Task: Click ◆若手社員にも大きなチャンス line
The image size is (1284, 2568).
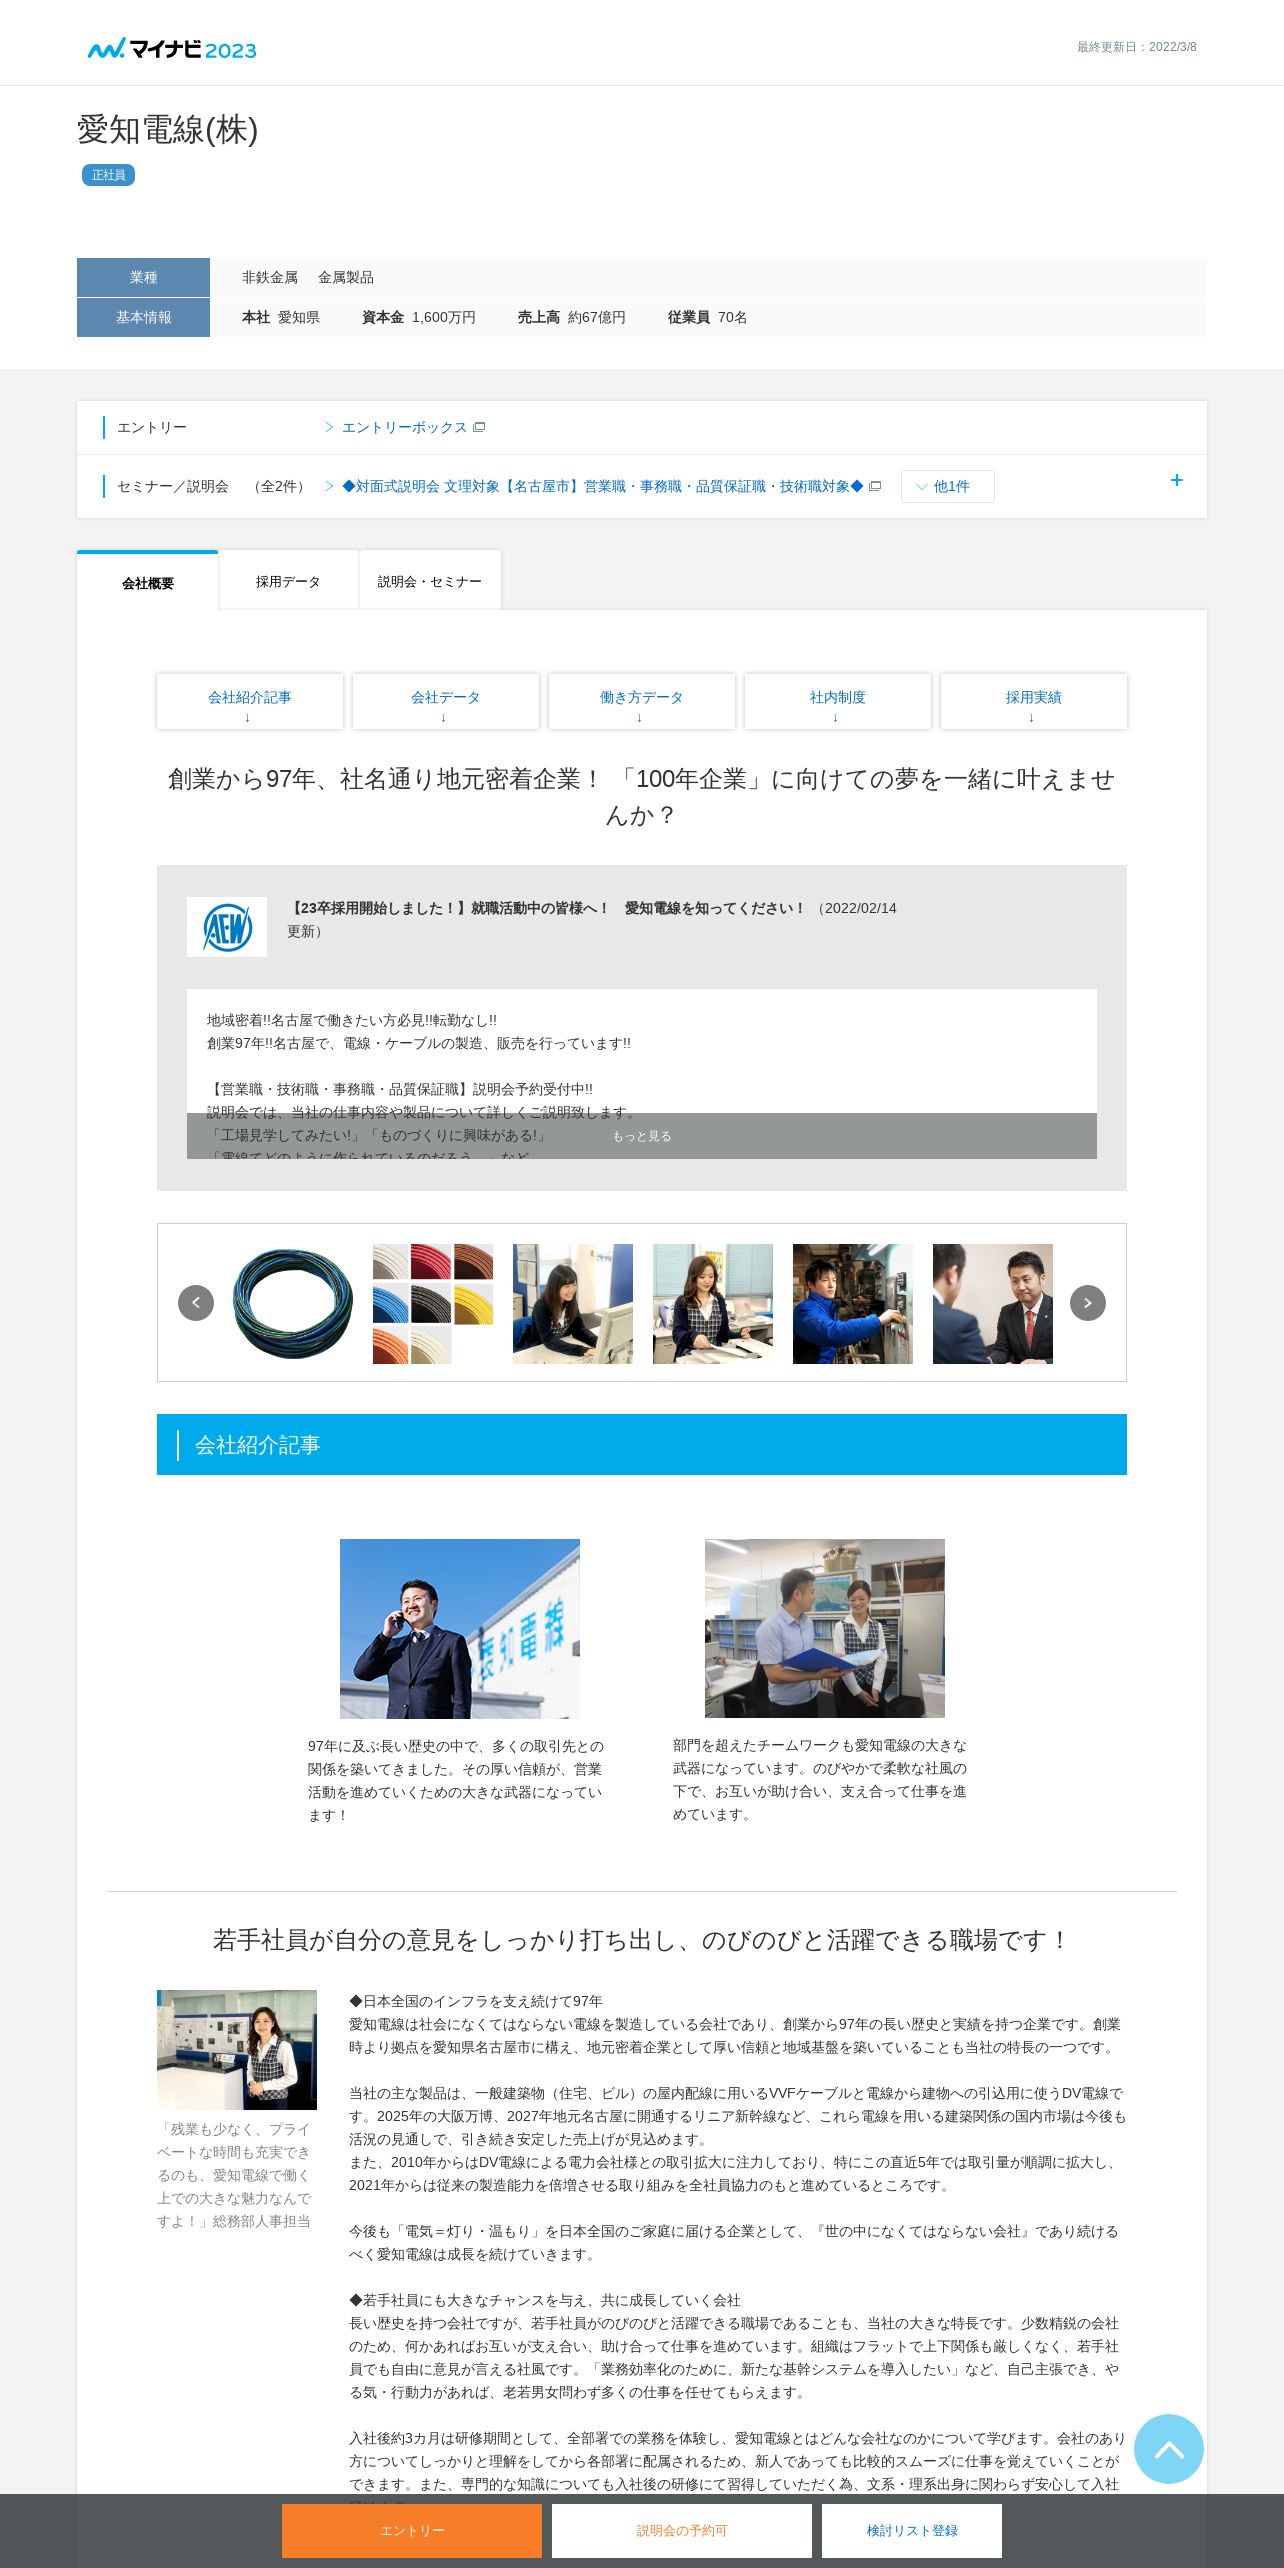Action: click(545, 2300)
